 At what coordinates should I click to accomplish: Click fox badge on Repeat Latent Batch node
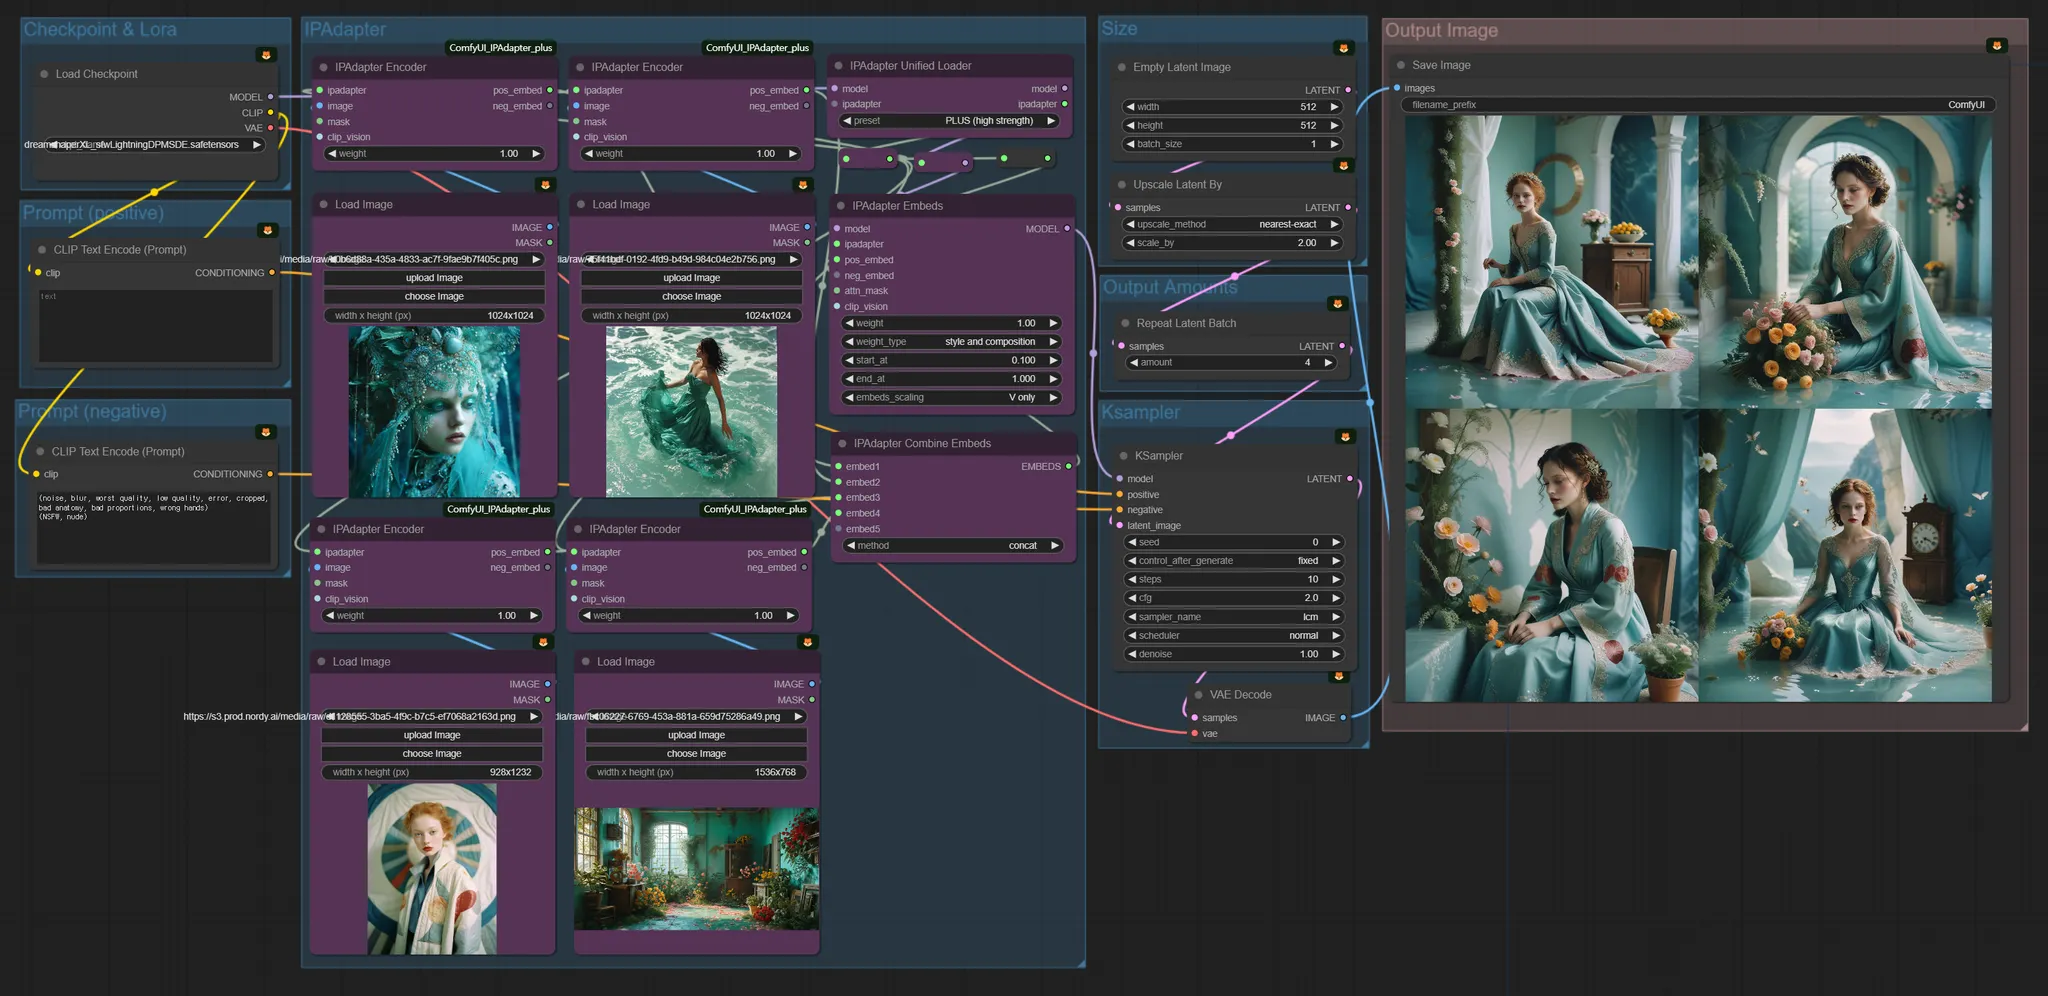pyautogui.click(x=1337, y=304)
